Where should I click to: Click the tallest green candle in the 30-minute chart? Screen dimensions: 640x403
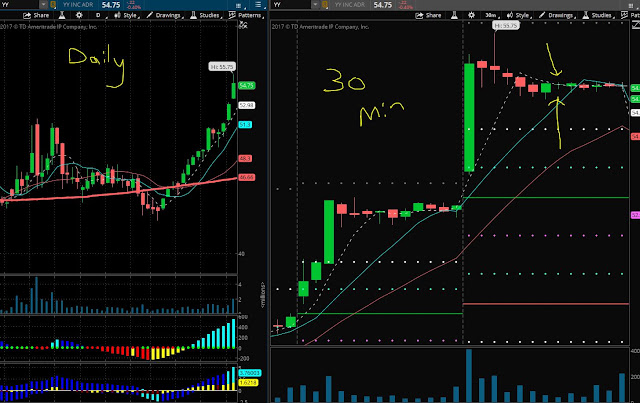[469, 117]
